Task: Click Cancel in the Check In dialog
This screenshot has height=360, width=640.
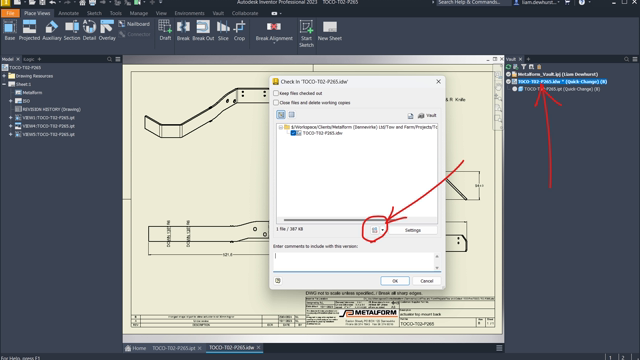Action: [x=427, y=281]
